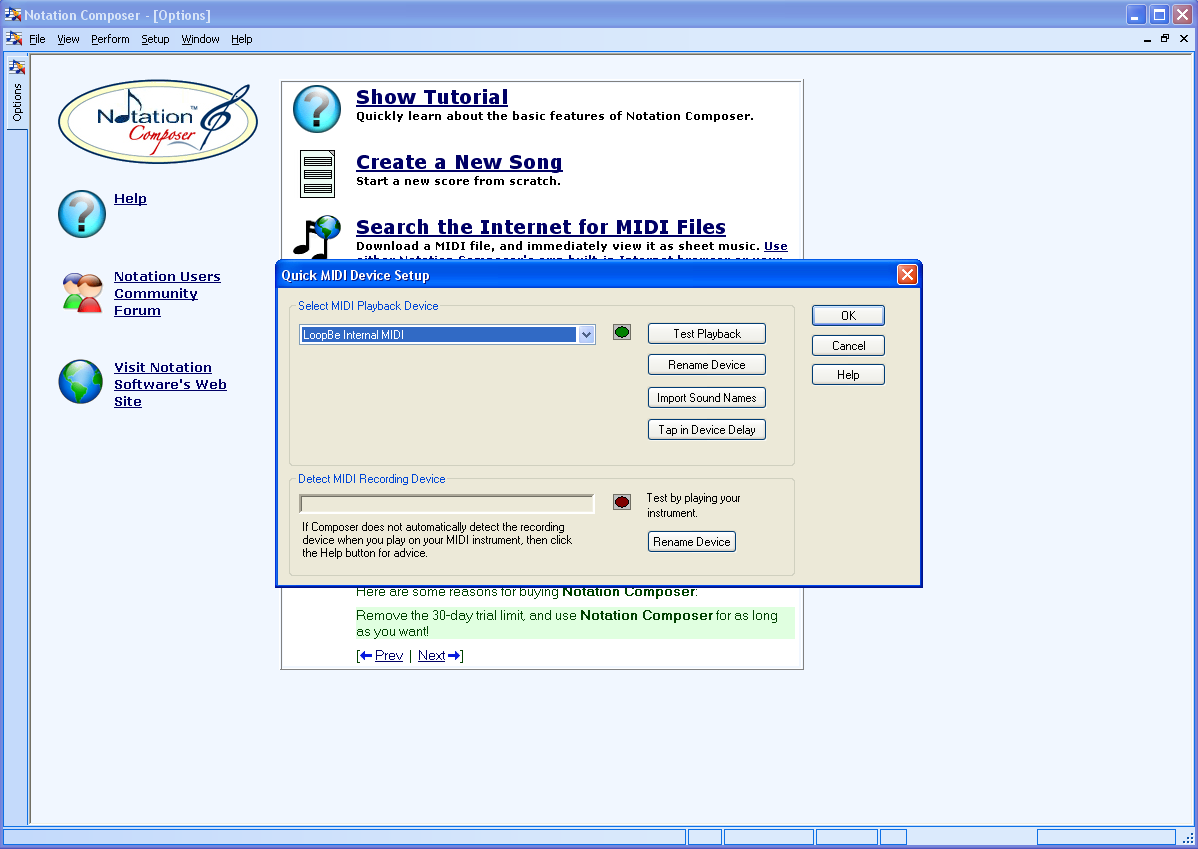The width and height of the screenshot is (1198, 849).
Task: Open the Setup menu
Action: click(155, 39)
